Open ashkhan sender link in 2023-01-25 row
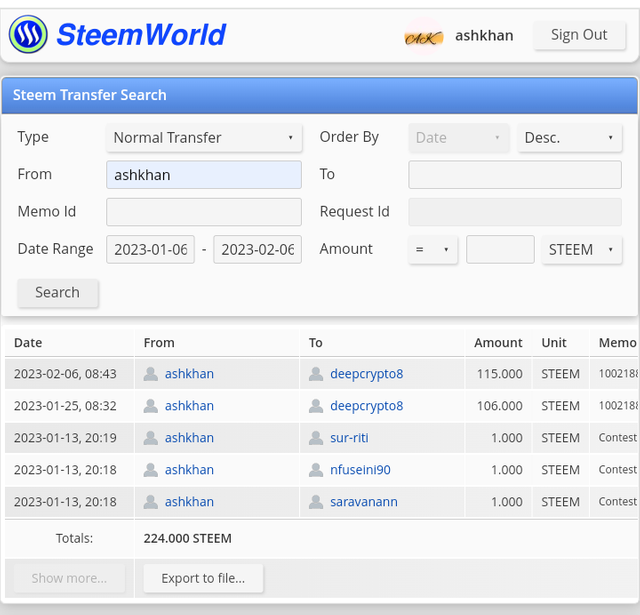Viewport: 640px width, 615px height. click(189, 406)
